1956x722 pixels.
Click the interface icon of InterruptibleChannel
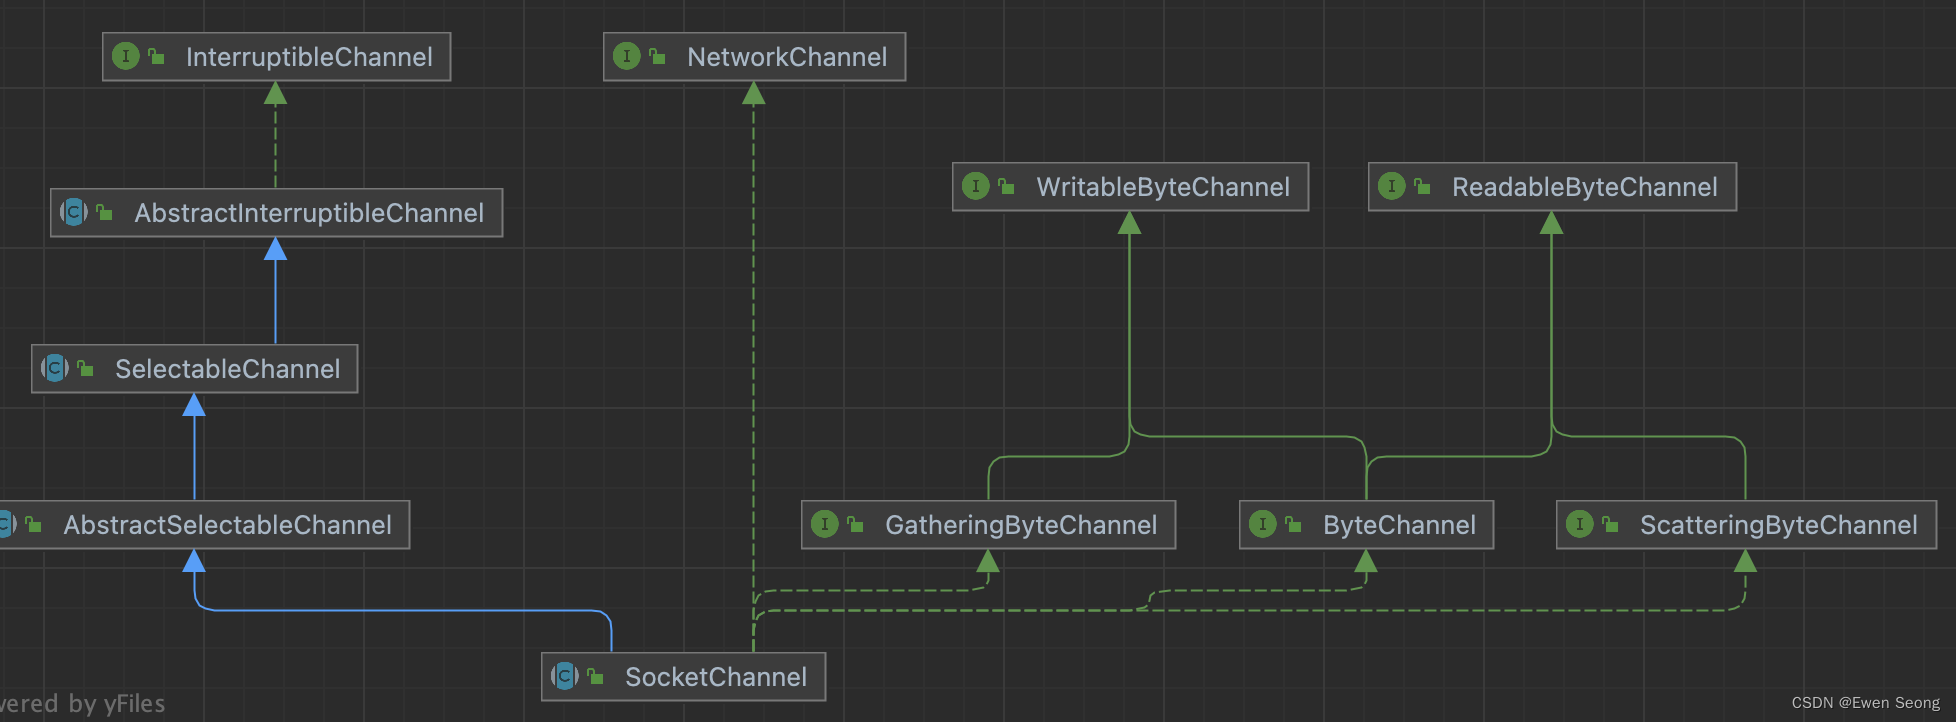tap(126, 56)
